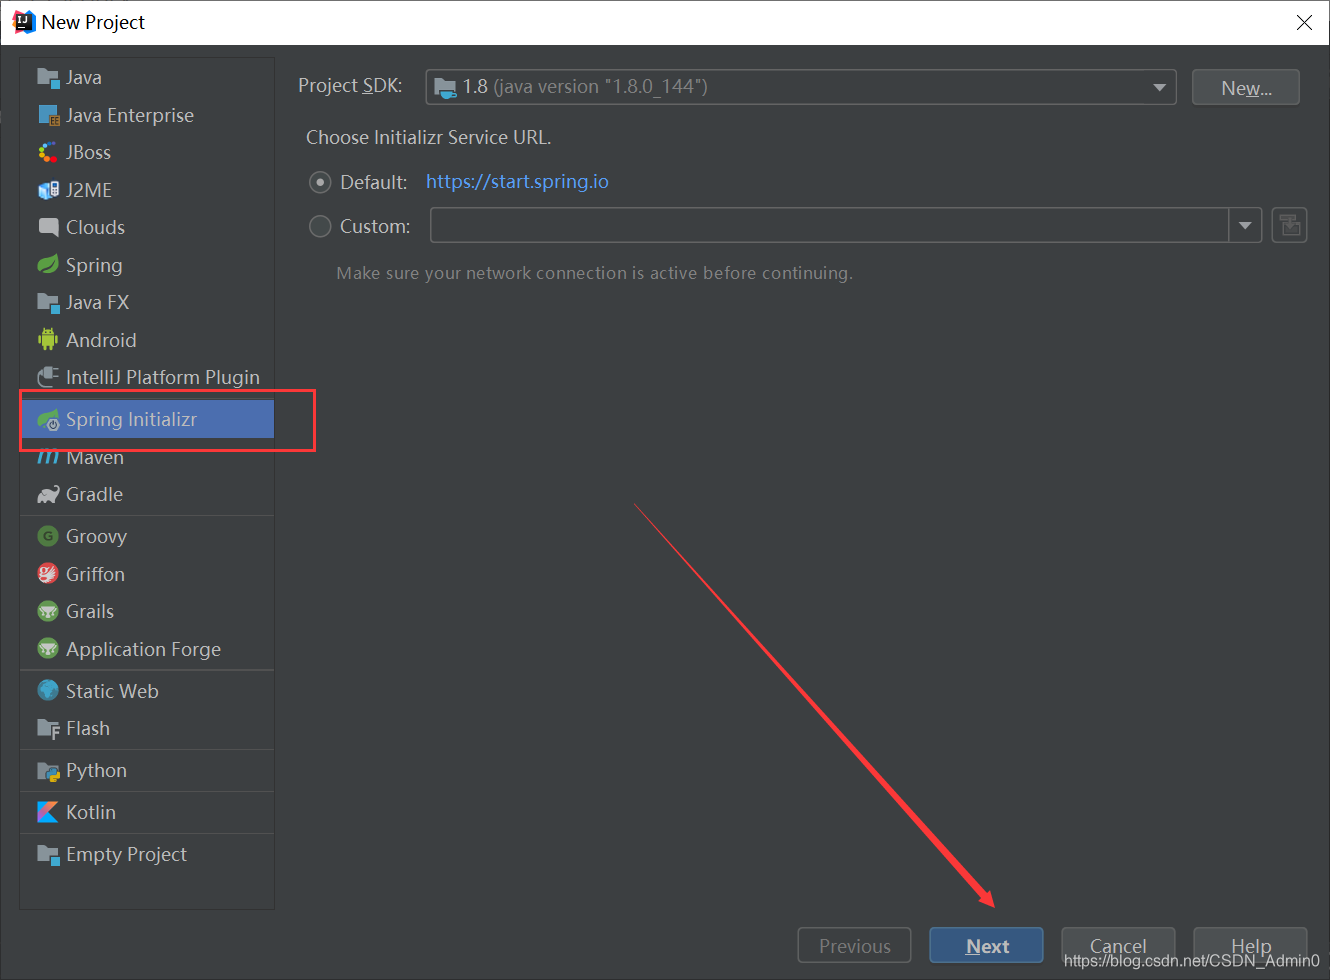Select Maven project type label

tap(95, 458)
